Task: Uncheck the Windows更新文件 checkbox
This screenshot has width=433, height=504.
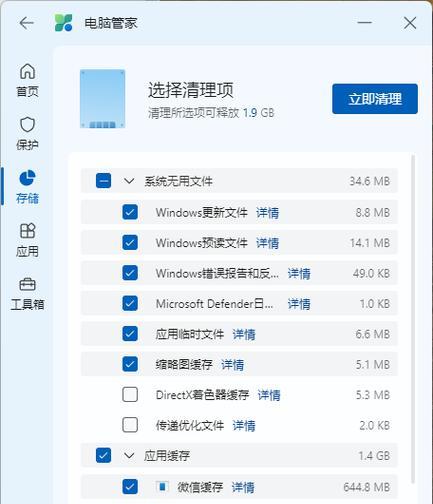Action: 130,212
